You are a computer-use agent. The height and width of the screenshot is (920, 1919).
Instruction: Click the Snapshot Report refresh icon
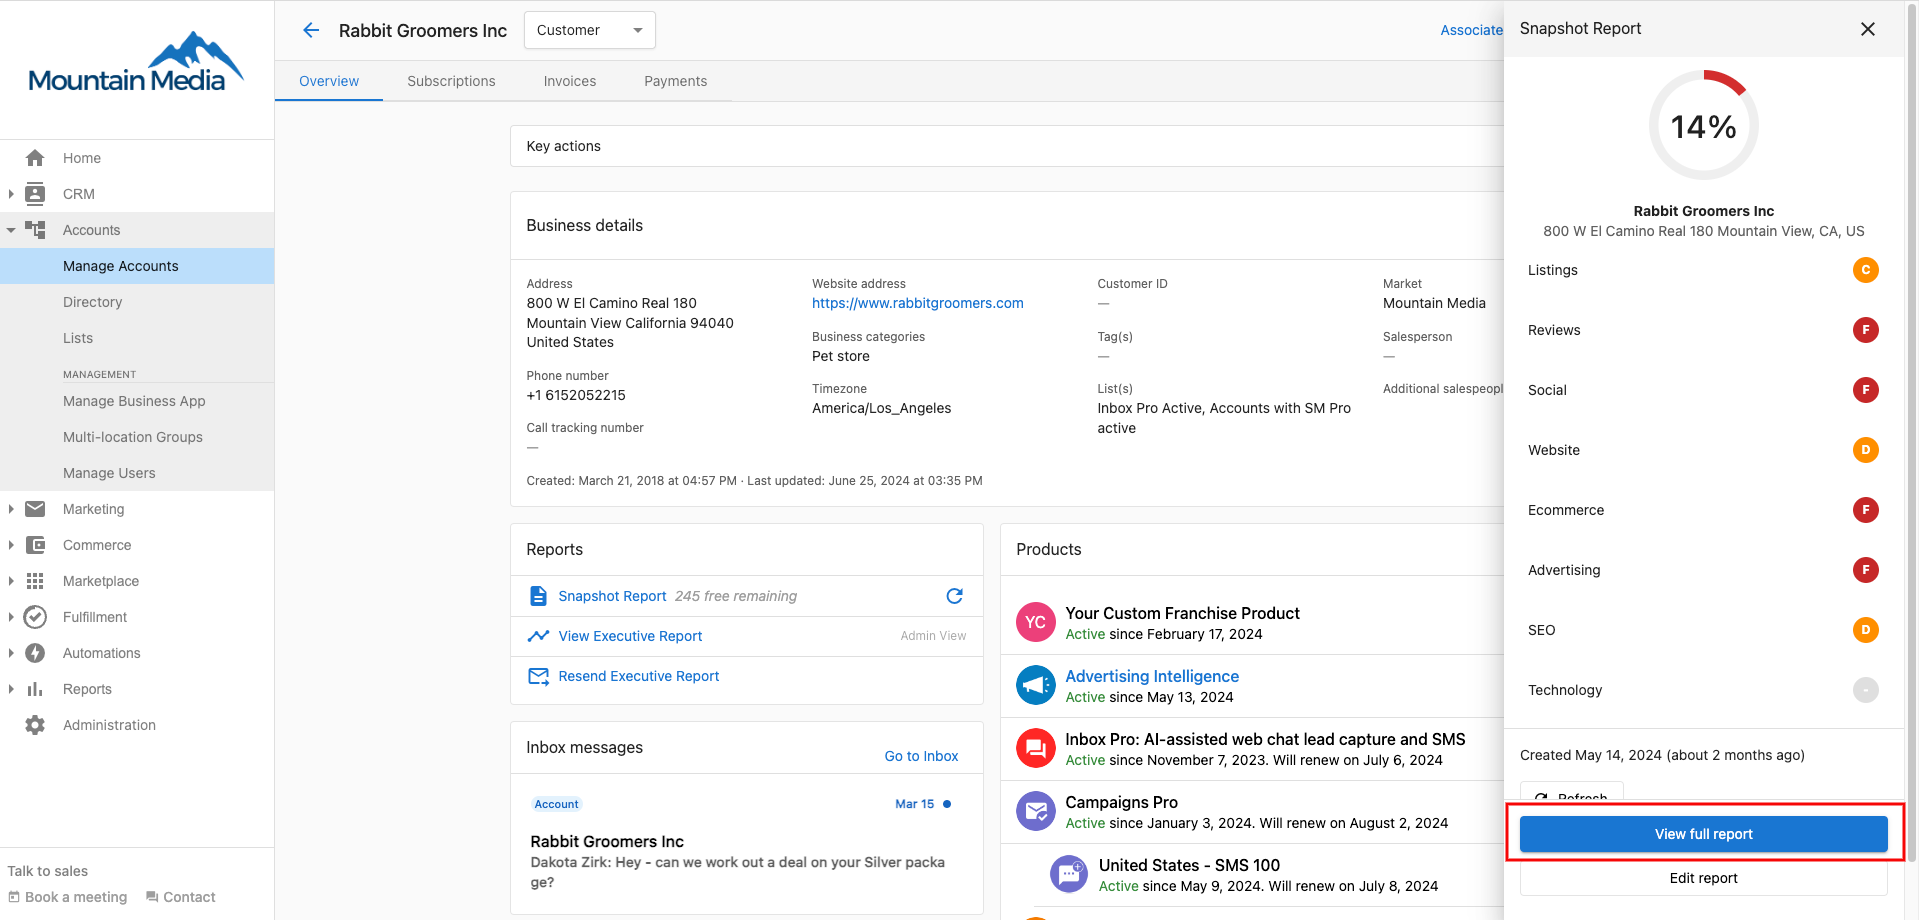click(x=955, y=596)
